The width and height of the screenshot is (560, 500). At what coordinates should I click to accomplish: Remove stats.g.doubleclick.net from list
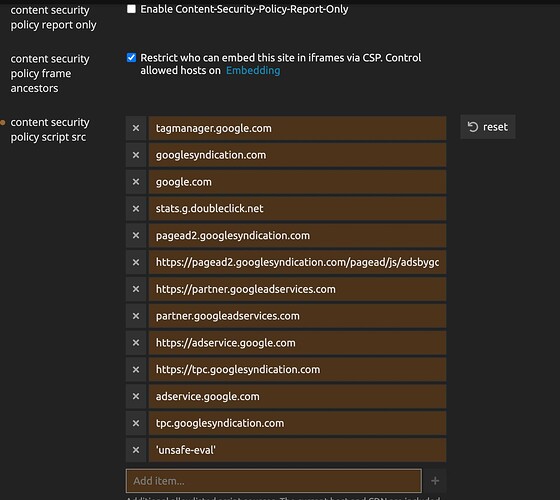(136, 209)
